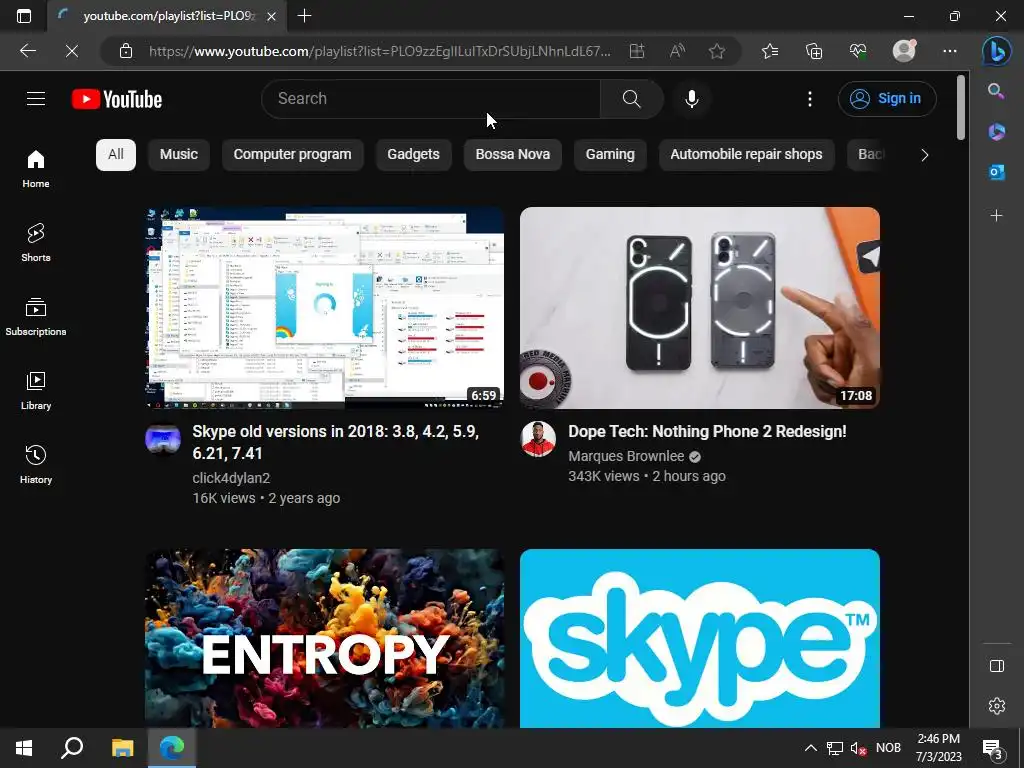Image resolution: width=1024 pixels, height=768 pixels.
Task: Open browser Collections
Action: point(814,51)
